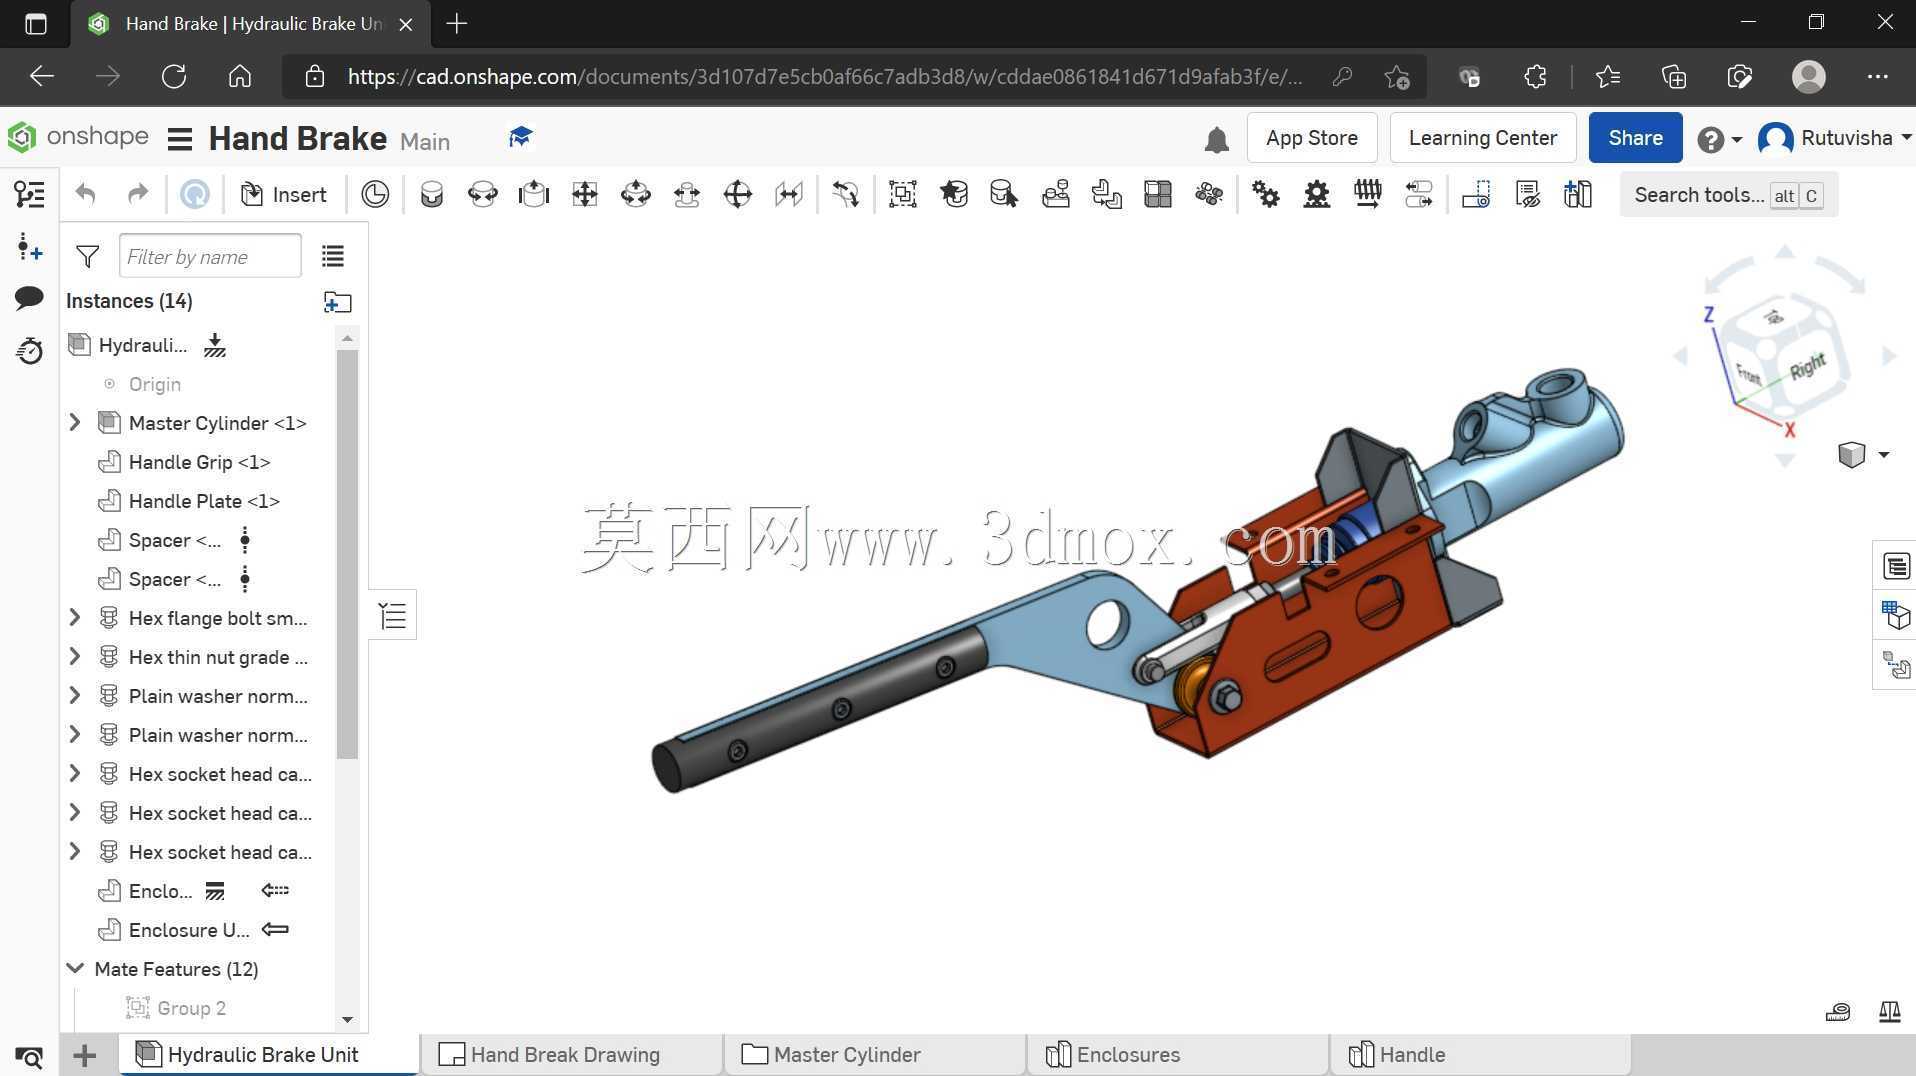Click the filter funnel icon
The image size is (1916, 1076).
pyautogui.click(x=88, y=257)
